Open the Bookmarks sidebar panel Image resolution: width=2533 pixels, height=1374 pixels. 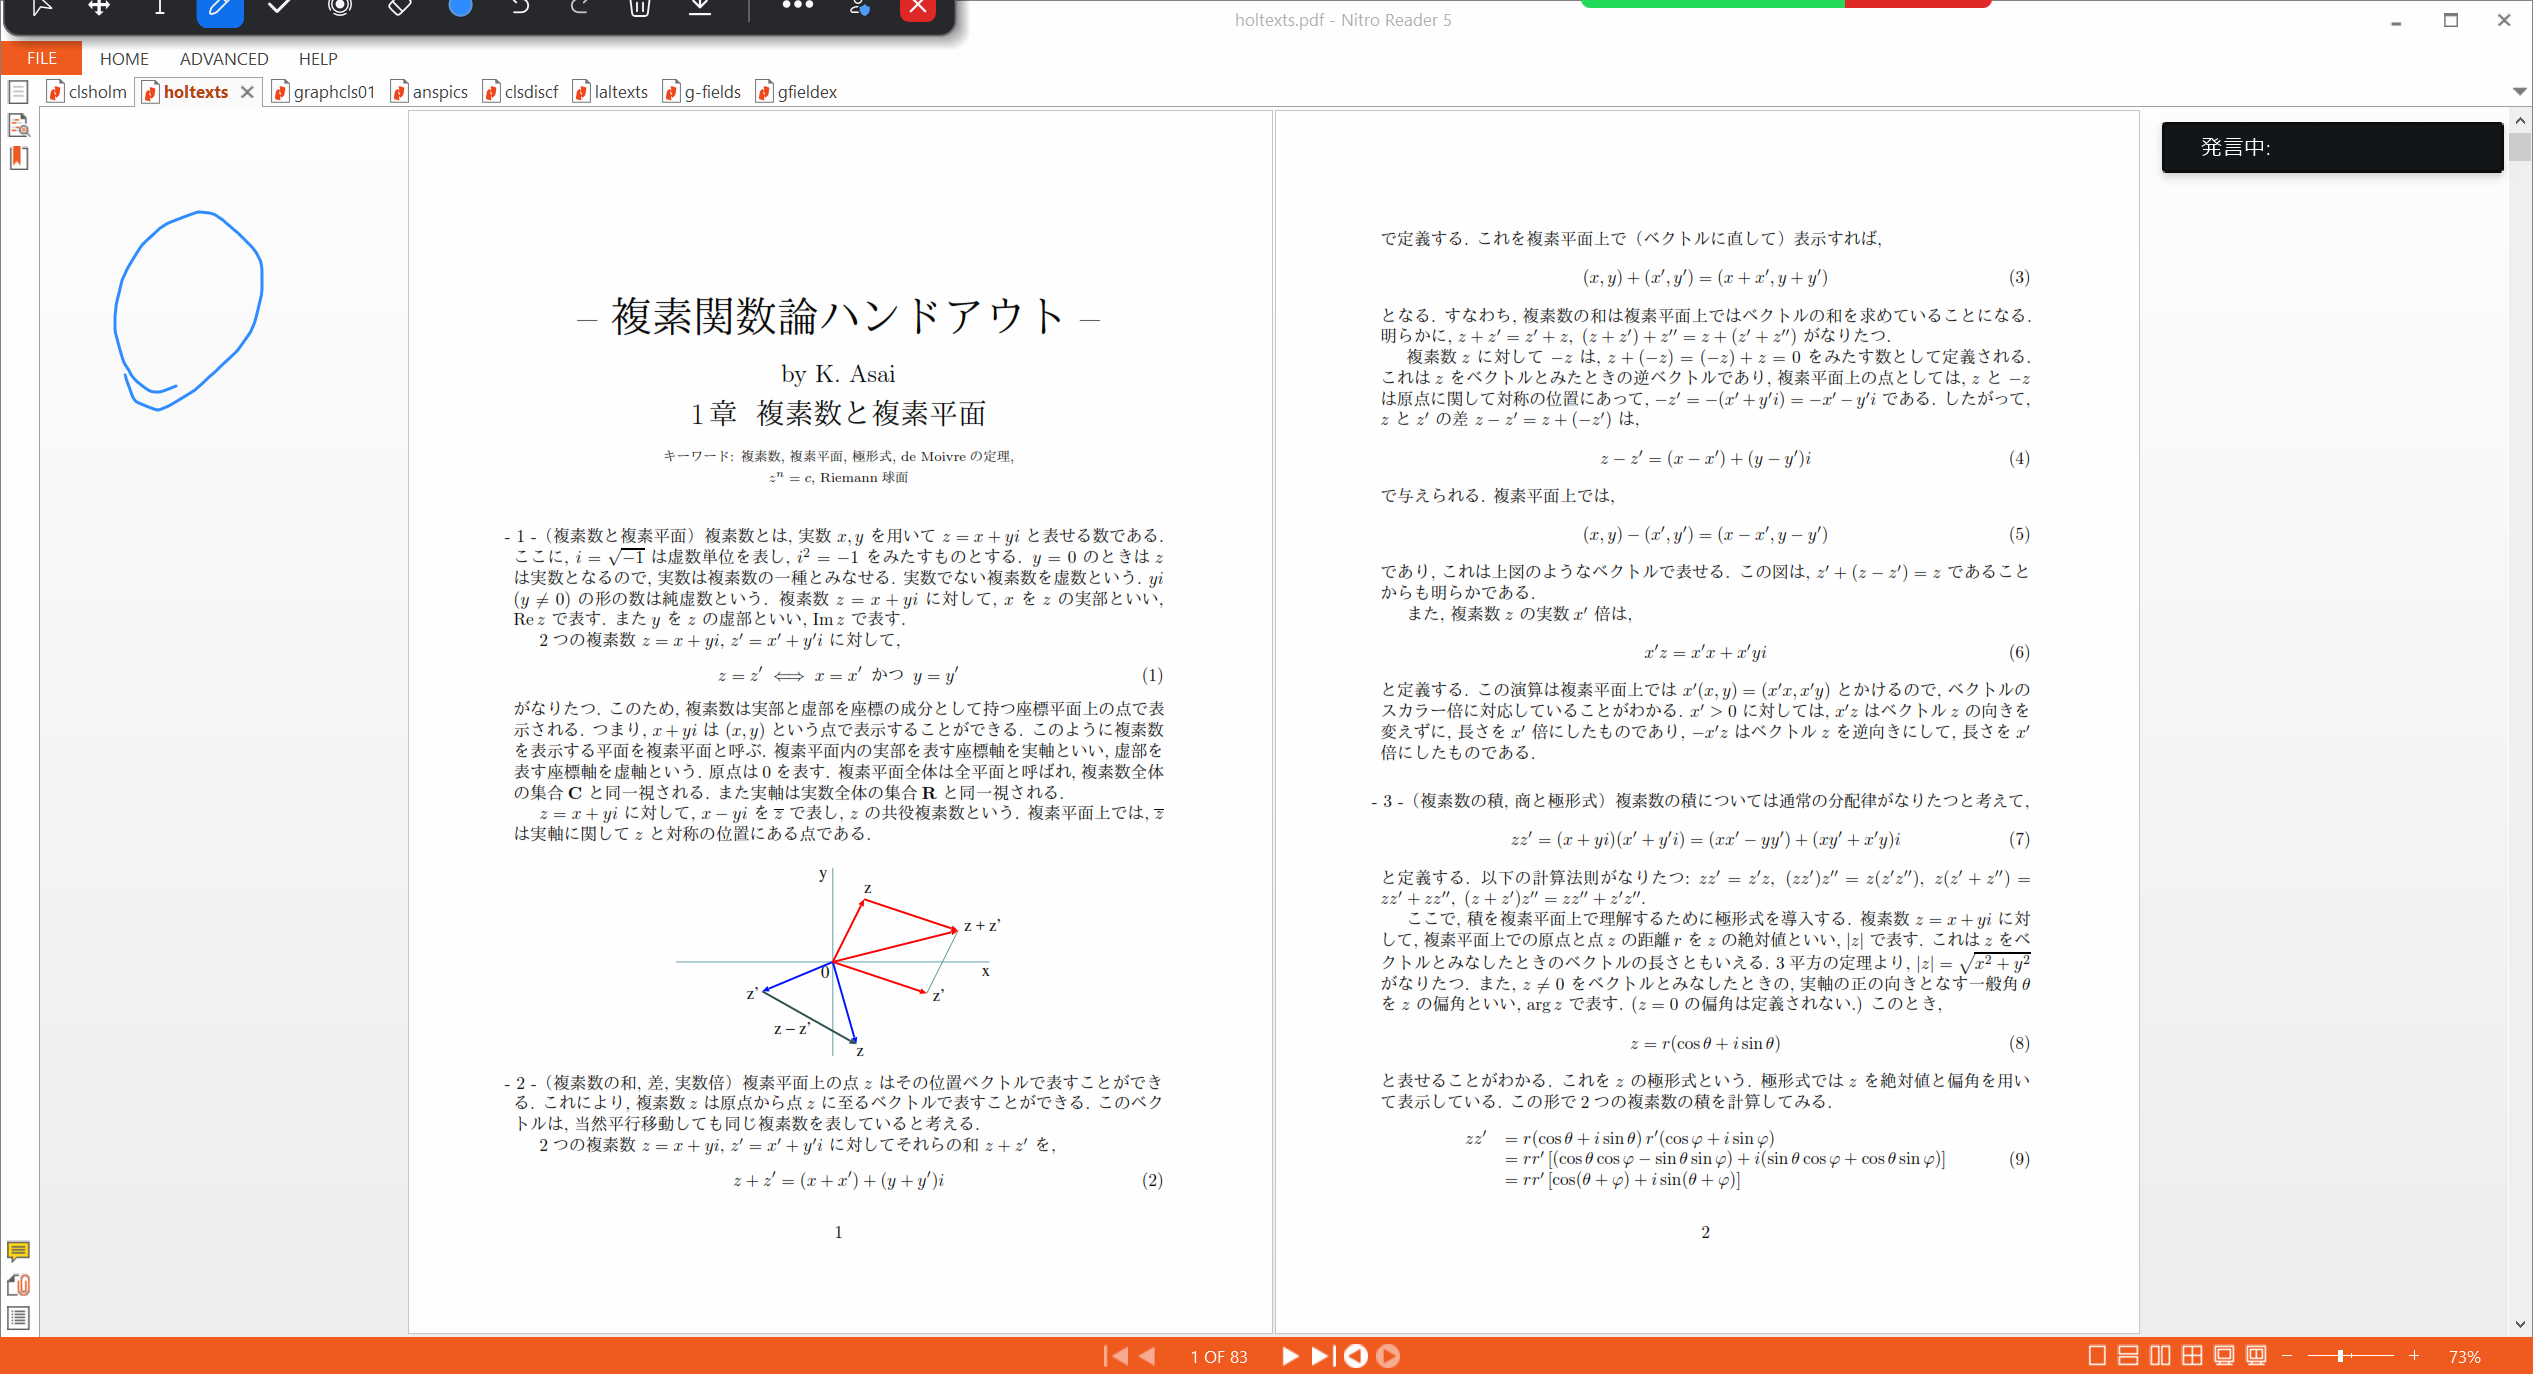click(18, 158)
